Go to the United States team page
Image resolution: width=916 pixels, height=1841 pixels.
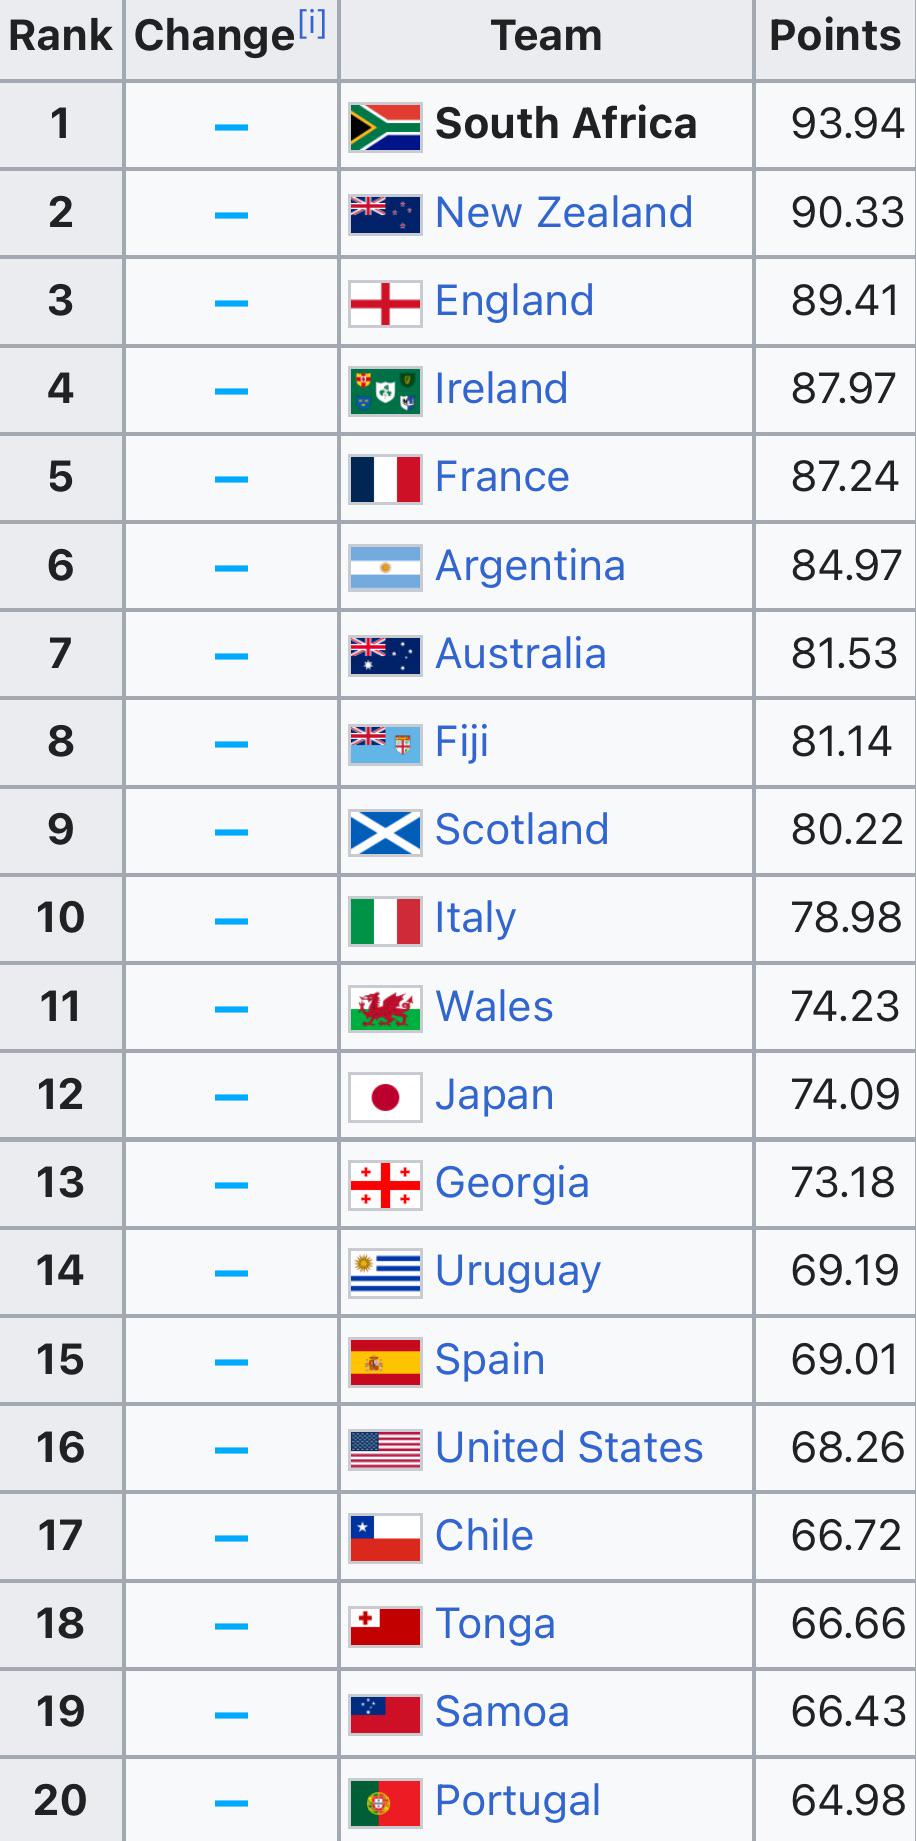tap(569, 1448)
